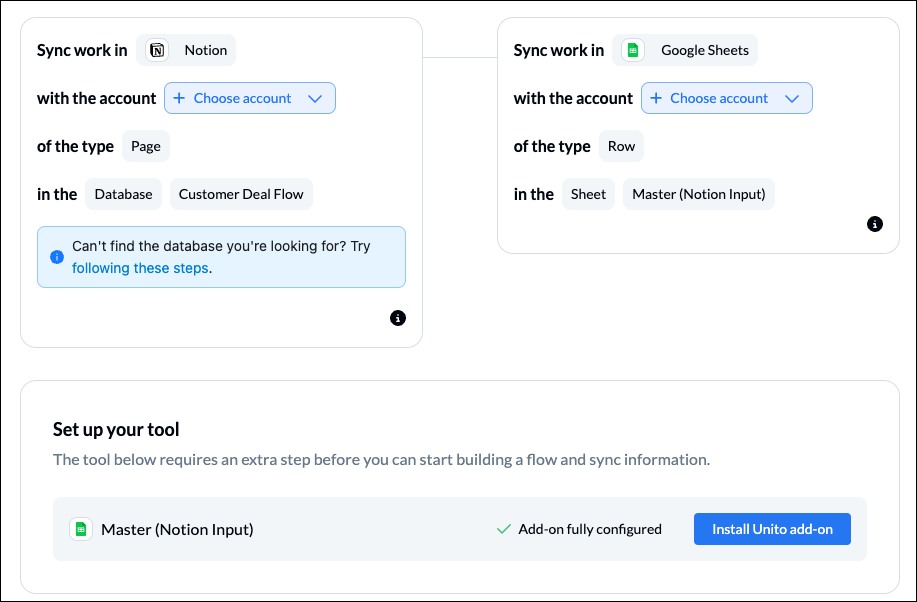Click 'Add-on fully configured' status text
The width and height of the screenshot is (917, 602).
tap(590, 529)
